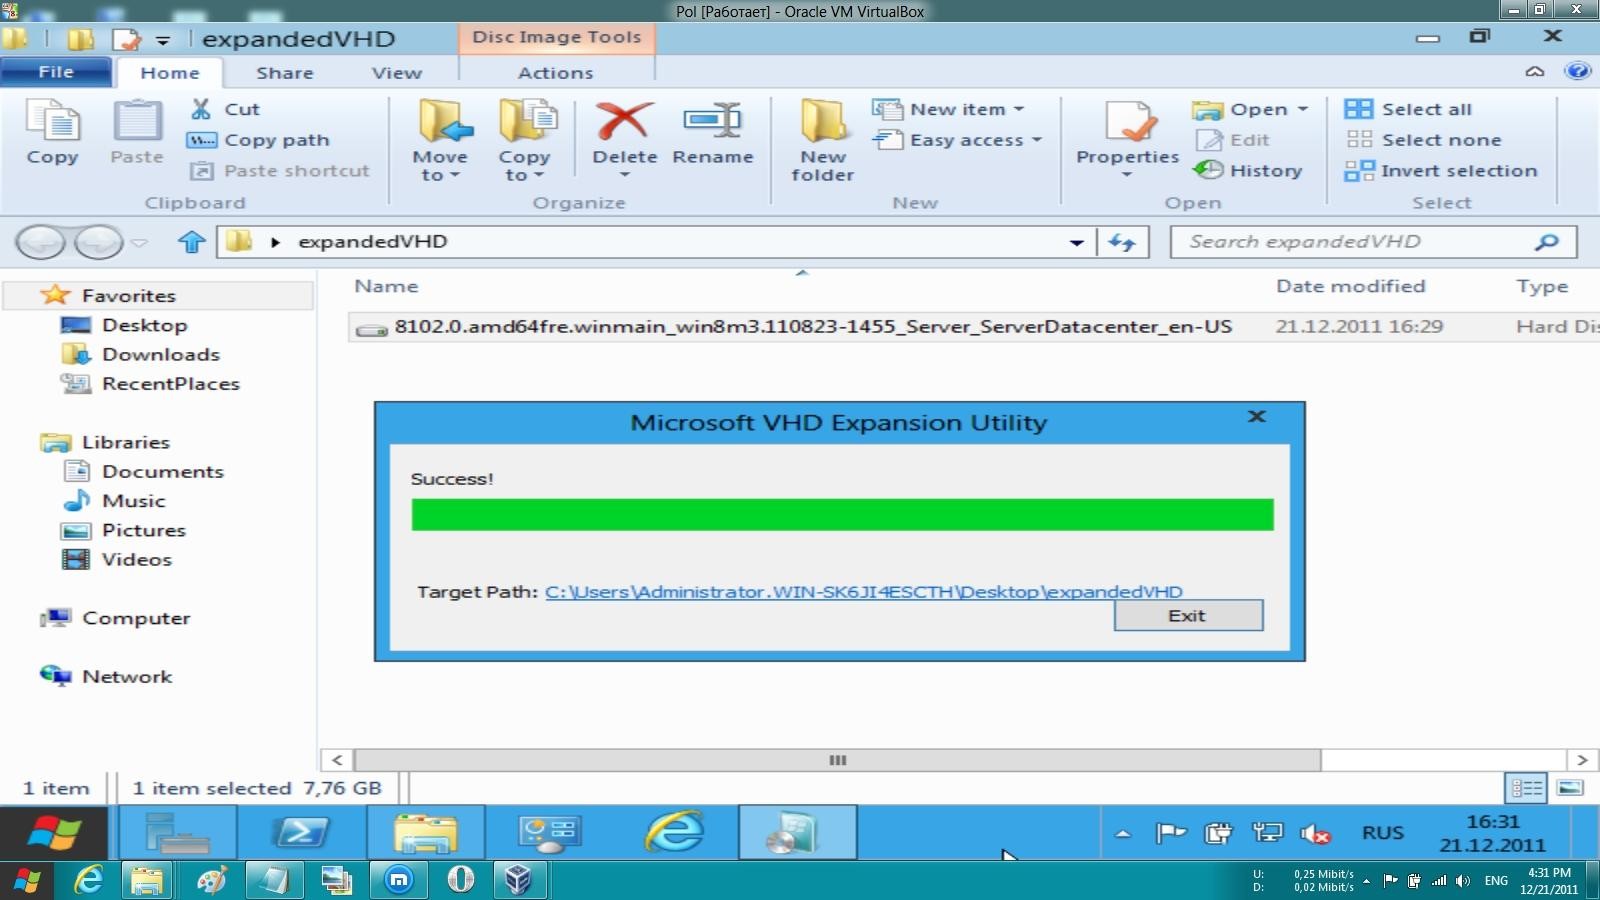
Task: Click the Exit button in VHD Expansion Utility
Action: (x=1188, y=615)
